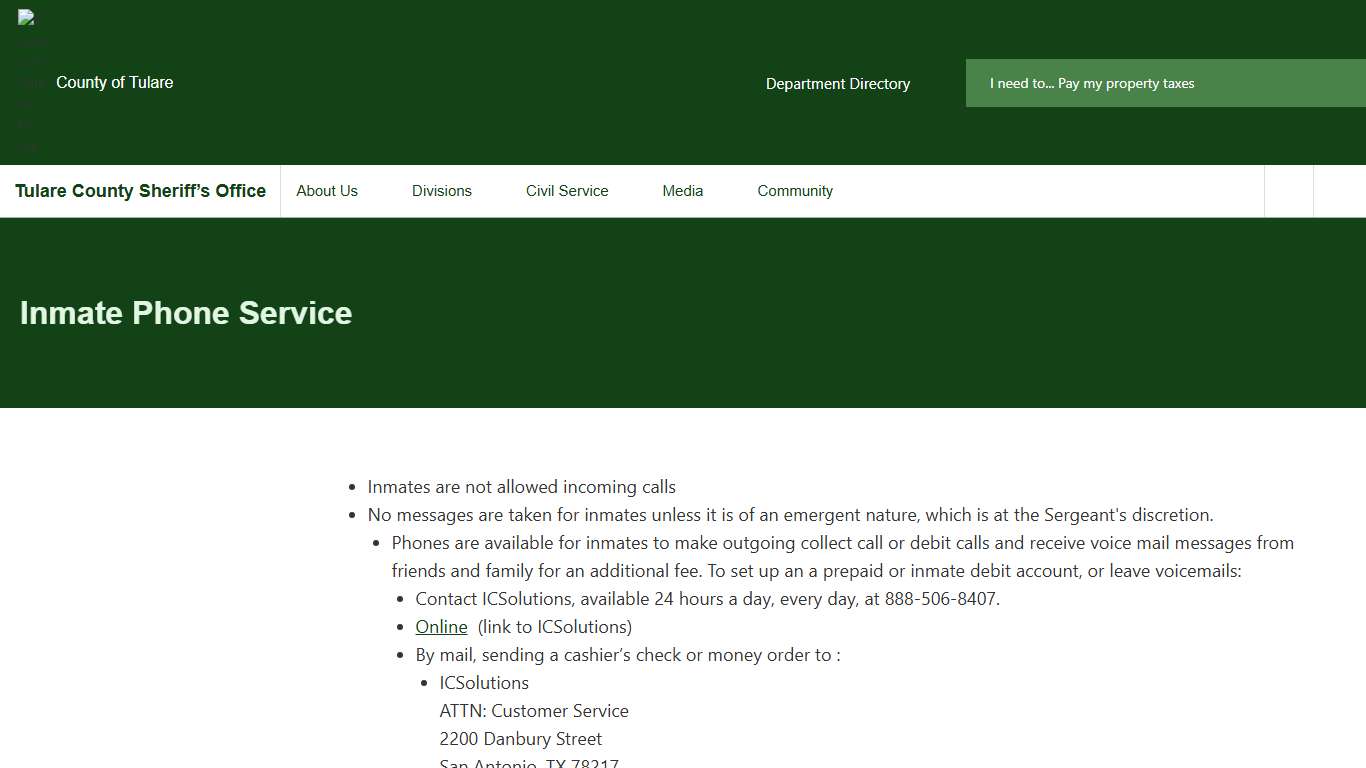Follow the "Online" ICSolutions link
The width and height of the screenshot is (1366, 768).
click(441, 626)
